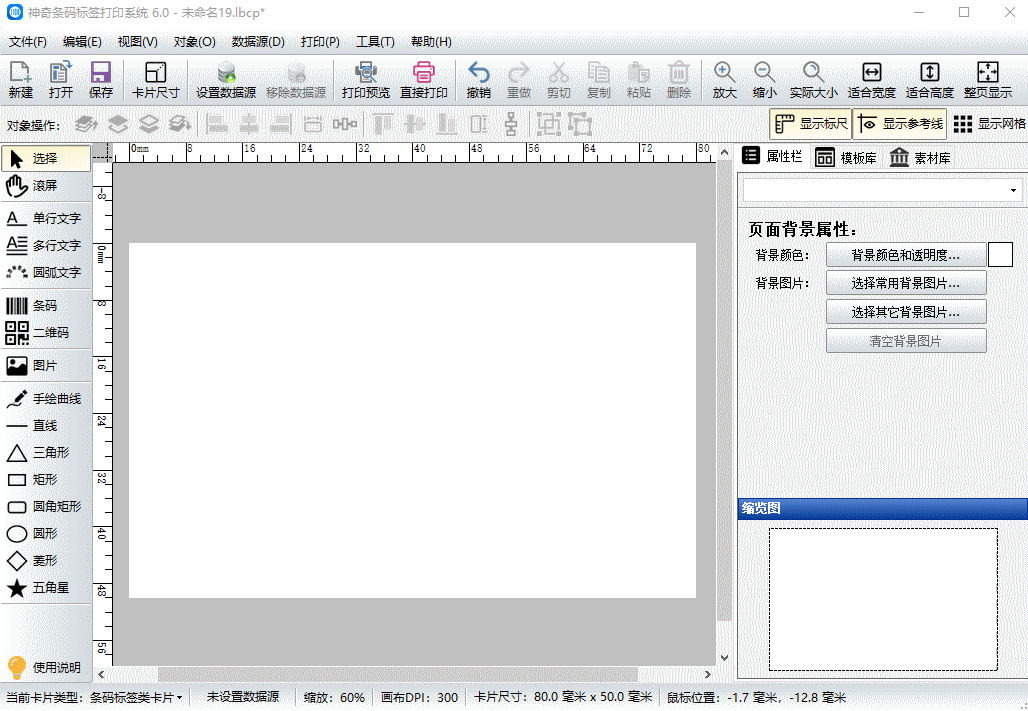The height and width of the screenshot is (711, 1028).
Task: Create a new label with 新建
Action: pyautogui.click(x=20, y=80)
